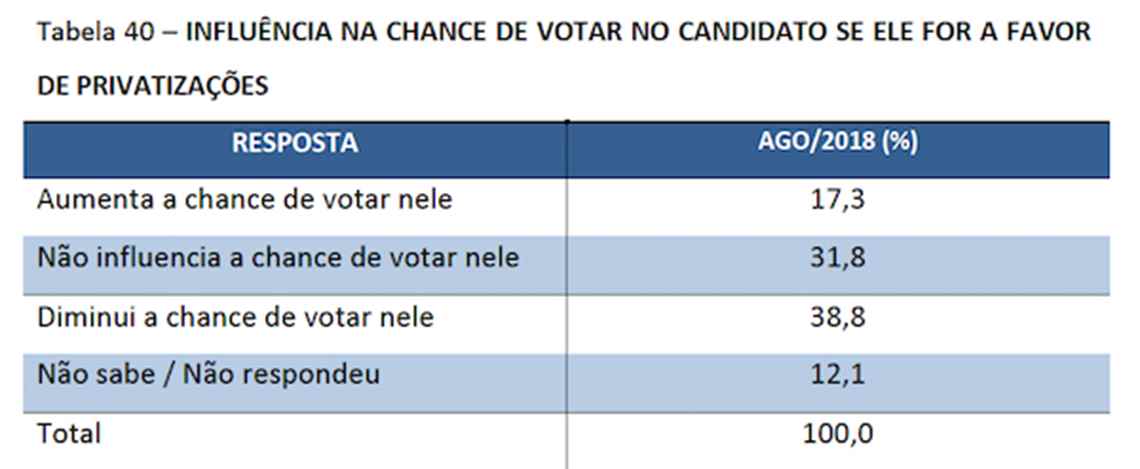Click the 'Diminui a chance de votar nele' row
This screenshot has height=469, width=1140.
[235, 318]
